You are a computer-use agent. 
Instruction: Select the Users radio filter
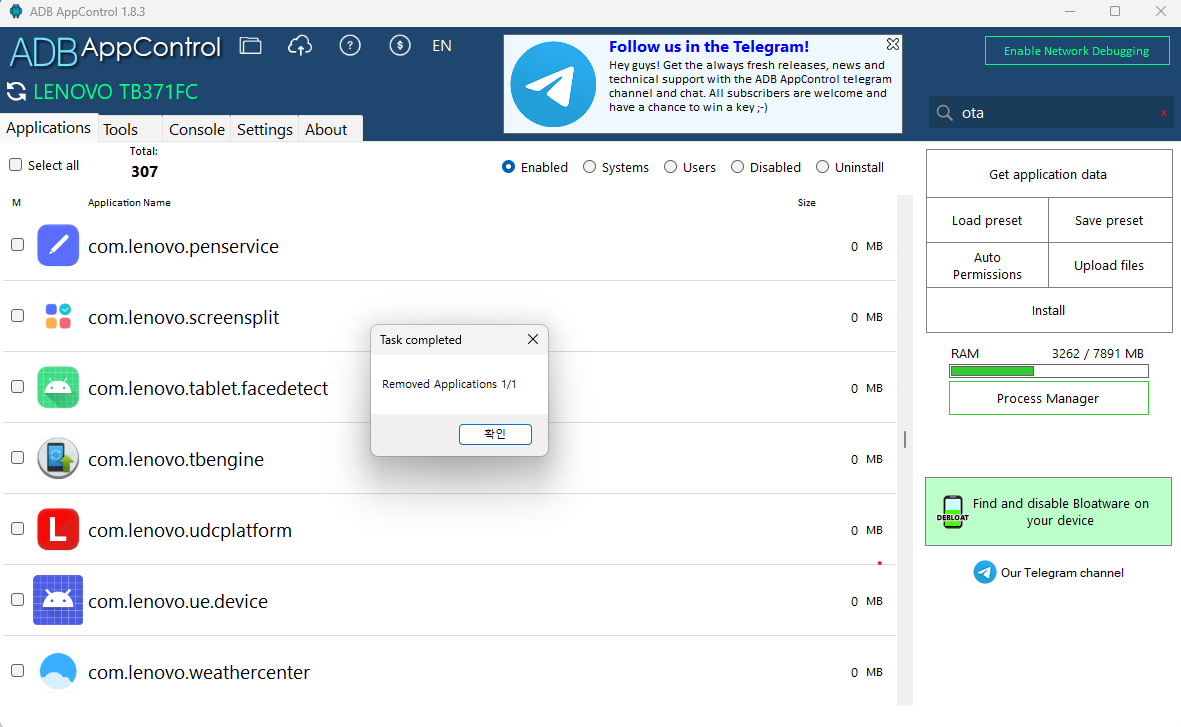click(670, 166)
